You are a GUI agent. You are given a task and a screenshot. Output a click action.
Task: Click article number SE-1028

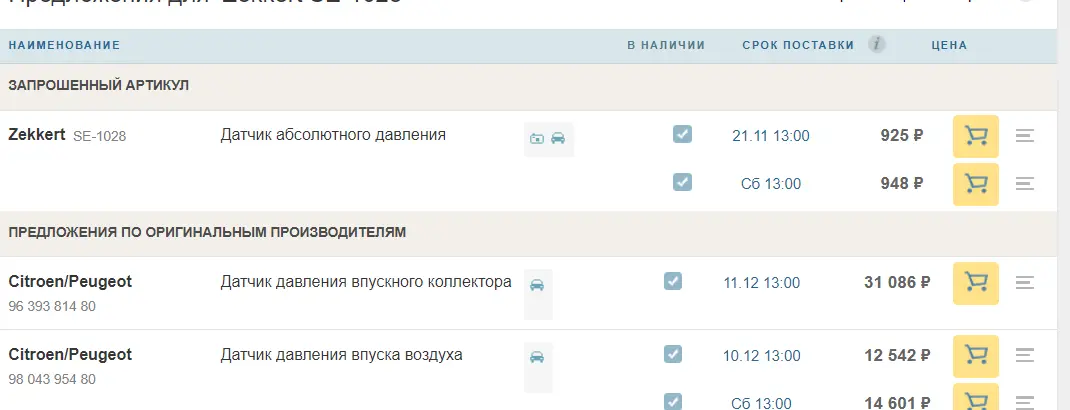pyautogui.click(x=100, y=136)
